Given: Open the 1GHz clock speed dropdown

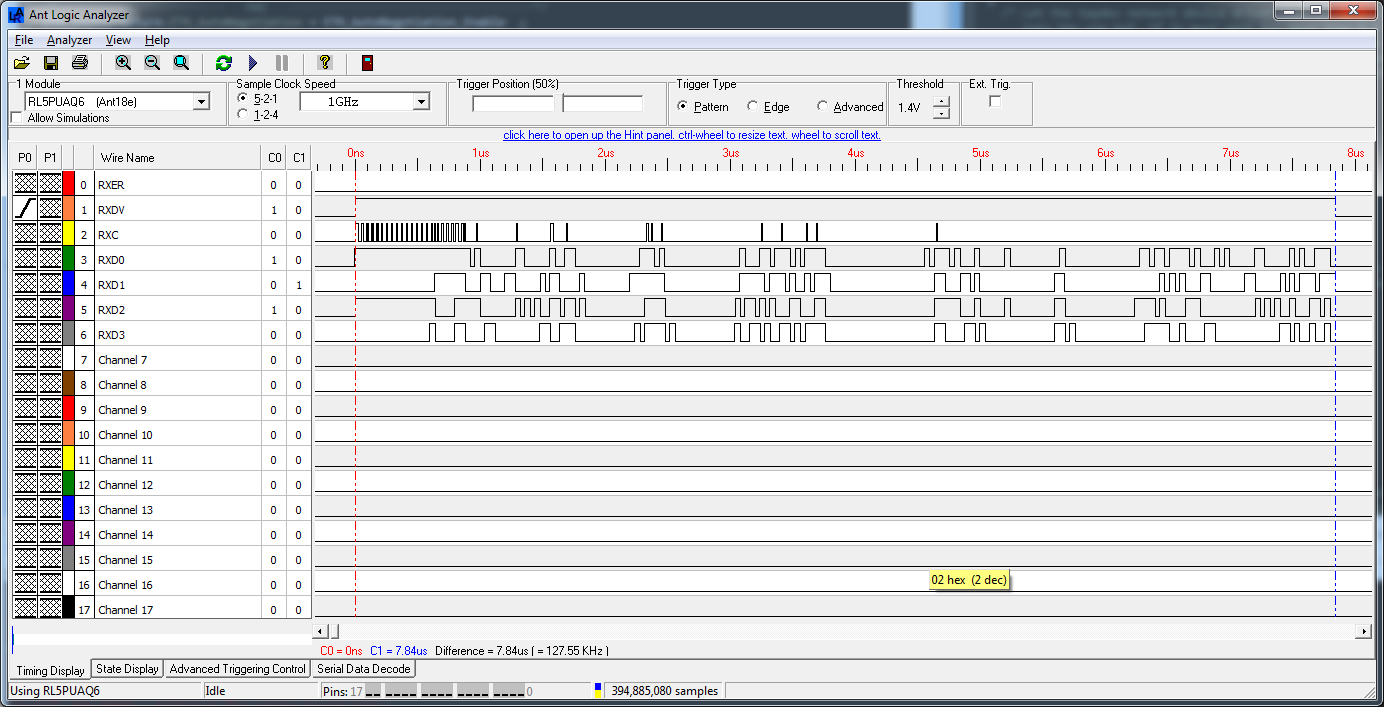Looking at the screenshot, I should tap(421, 102).
